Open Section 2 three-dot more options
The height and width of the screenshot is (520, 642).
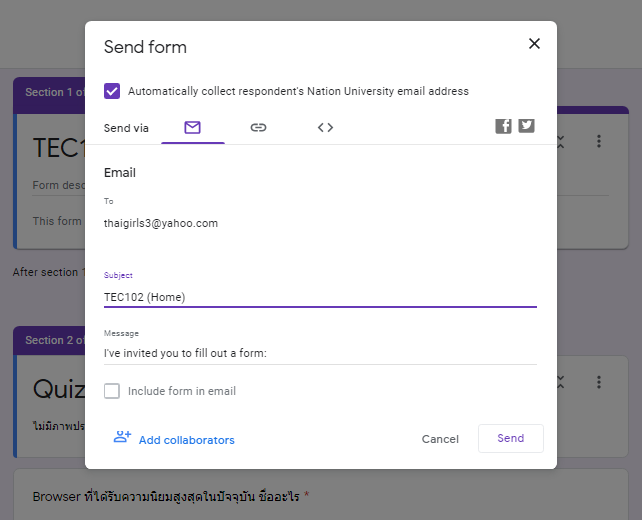[598, 382]
